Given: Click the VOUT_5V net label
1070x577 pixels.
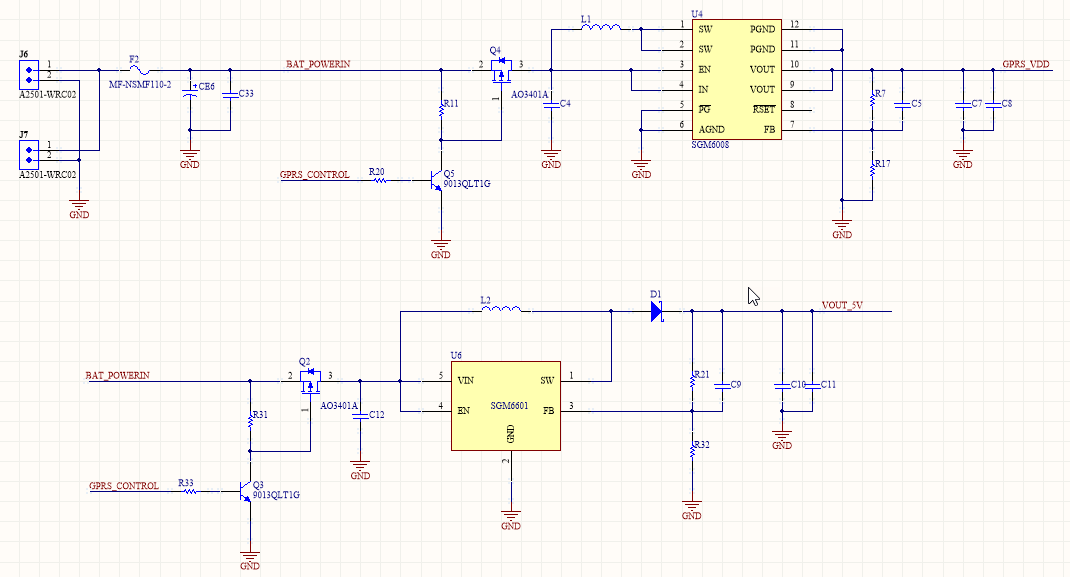Looking at the screenshot, I should coord(842,305).
